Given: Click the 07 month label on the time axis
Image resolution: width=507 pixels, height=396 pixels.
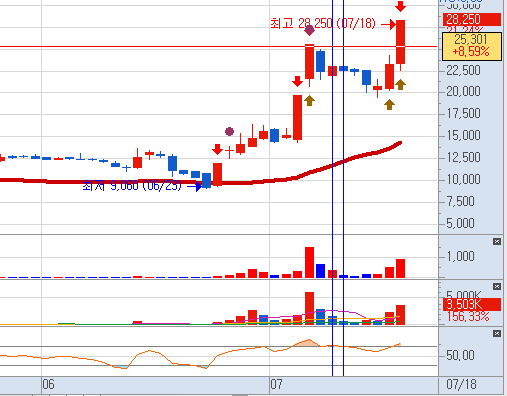Looking at the screenshot, I should coord(276,384).
